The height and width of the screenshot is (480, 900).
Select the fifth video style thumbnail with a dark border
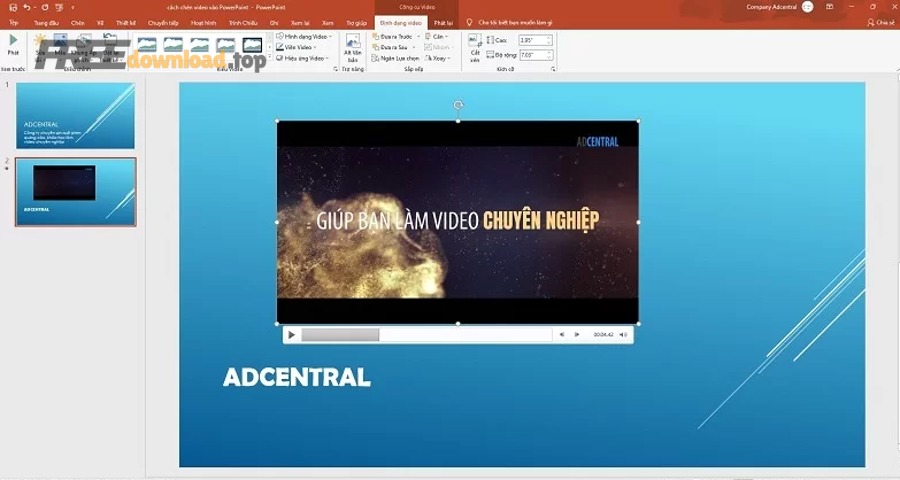coord(252,45)
